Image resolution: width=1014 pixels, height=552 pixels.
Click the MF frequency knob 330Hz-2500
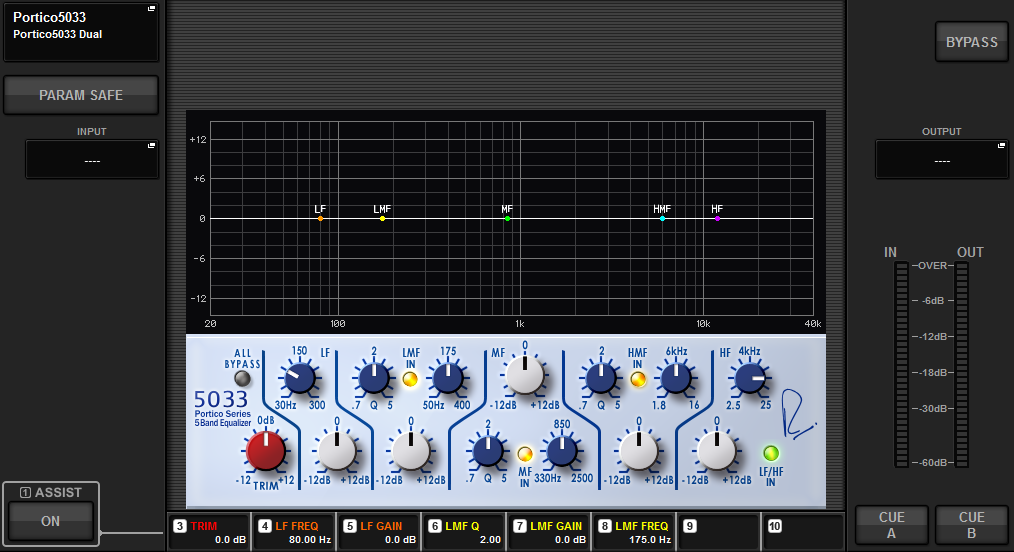(x=562, y=451)
